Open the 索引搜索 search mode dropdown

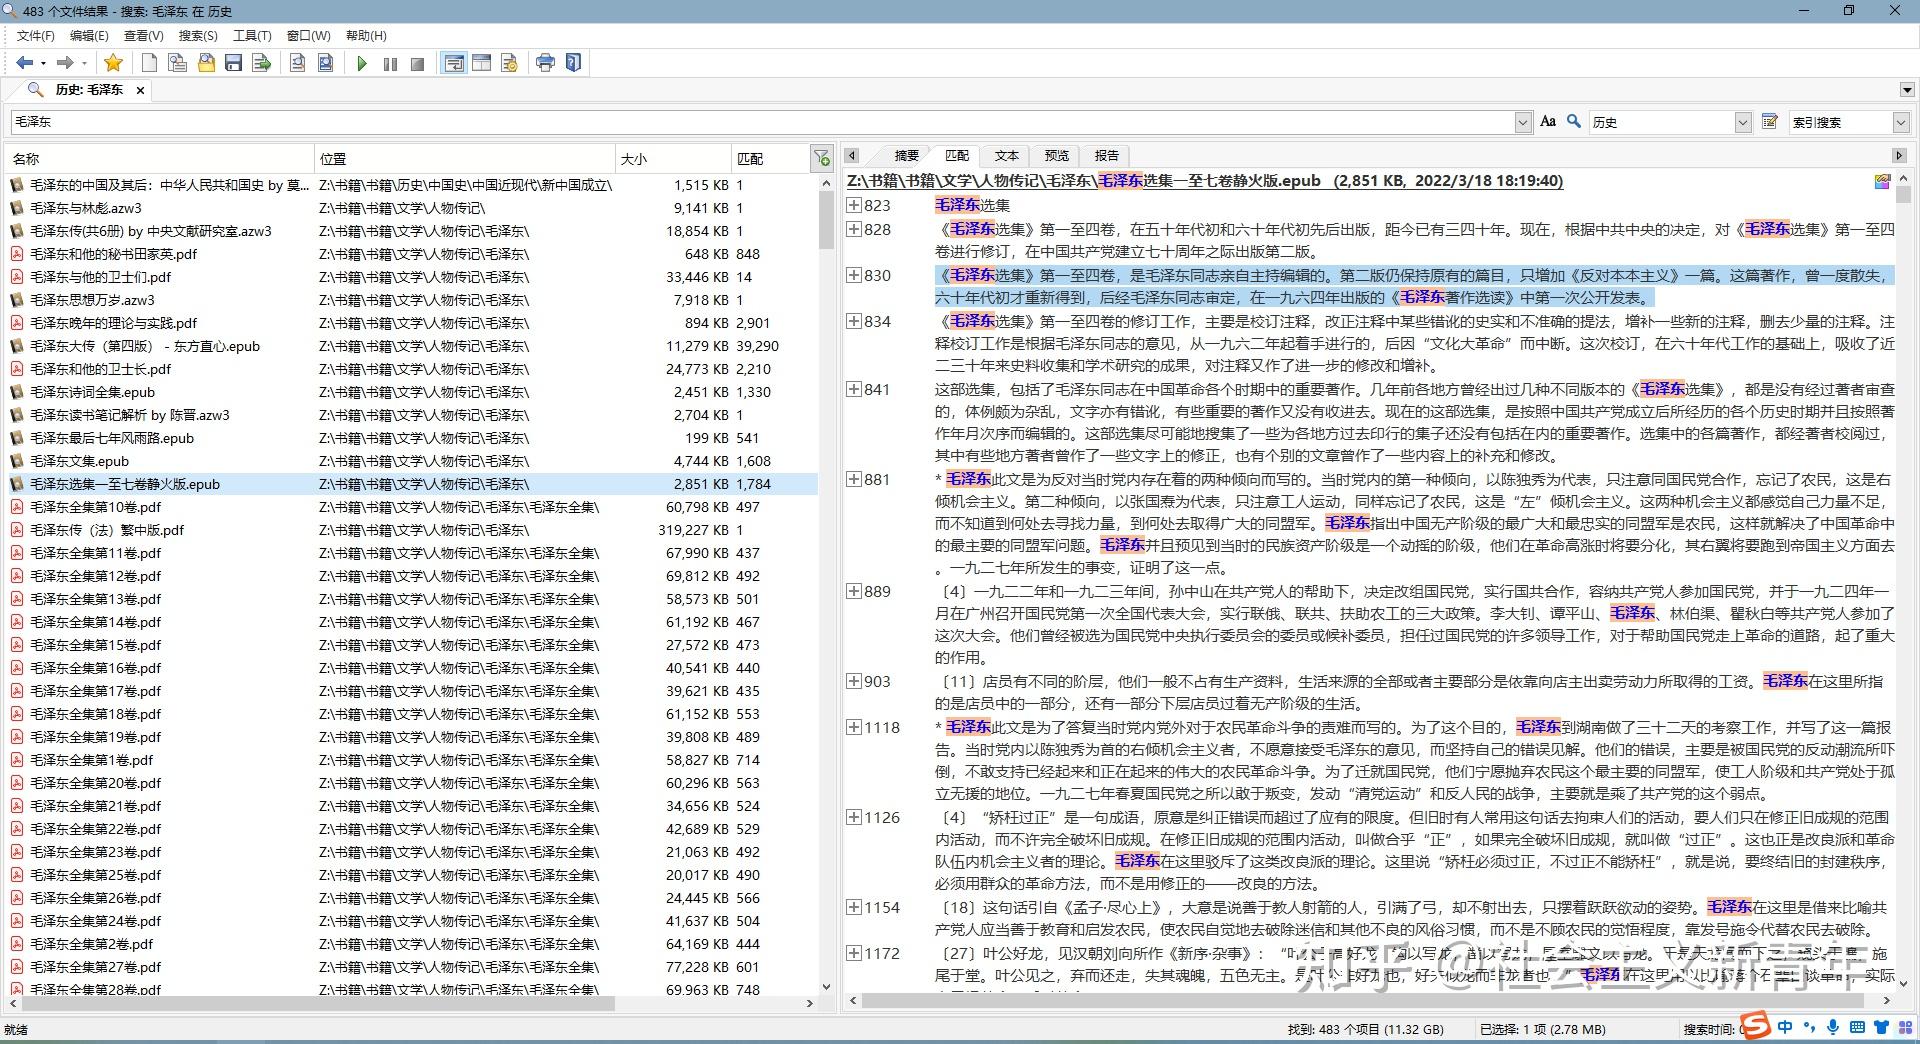point(1901,121)
